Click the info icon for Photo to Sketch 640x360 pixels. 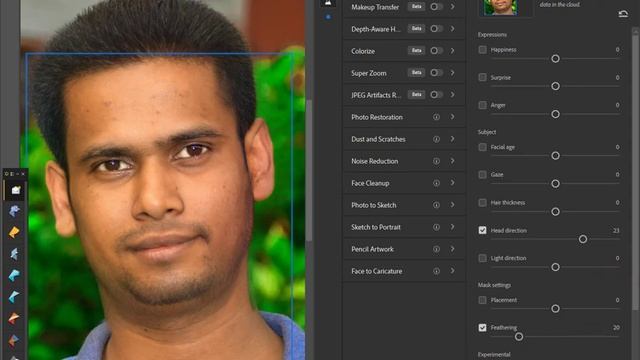tap(436, 205)
